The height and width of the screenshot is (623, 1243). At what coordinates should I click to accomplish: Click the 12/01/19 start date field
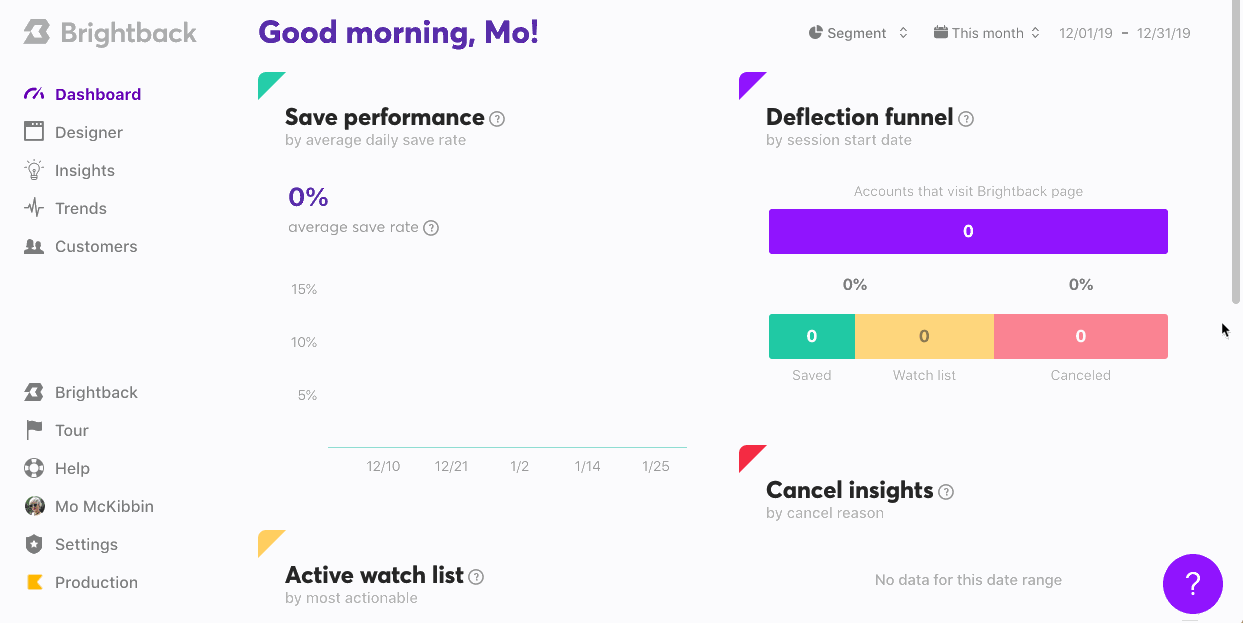[1086, 33]
